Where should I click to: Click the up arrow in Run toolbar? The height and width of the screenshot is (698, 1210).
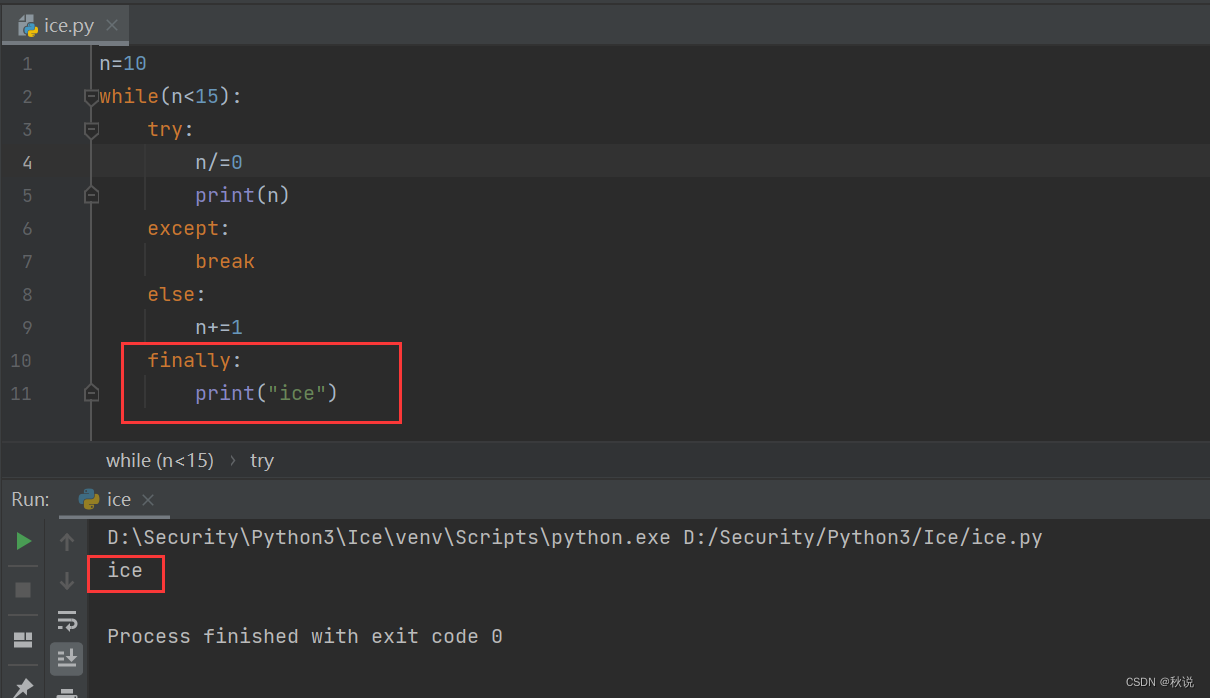tap(67, 542)
